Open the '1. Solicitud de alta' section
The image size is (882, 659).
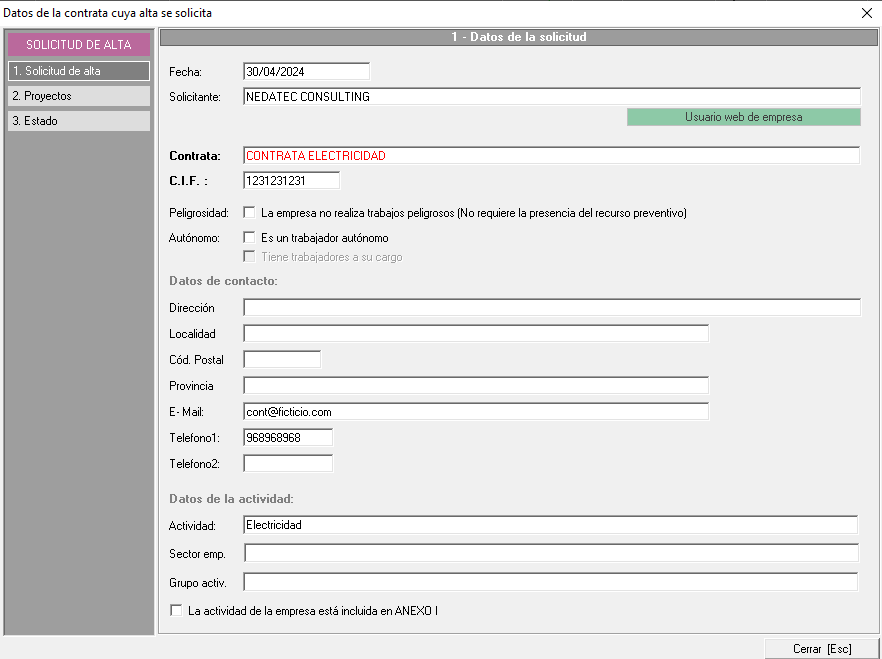tap(78, 71)
